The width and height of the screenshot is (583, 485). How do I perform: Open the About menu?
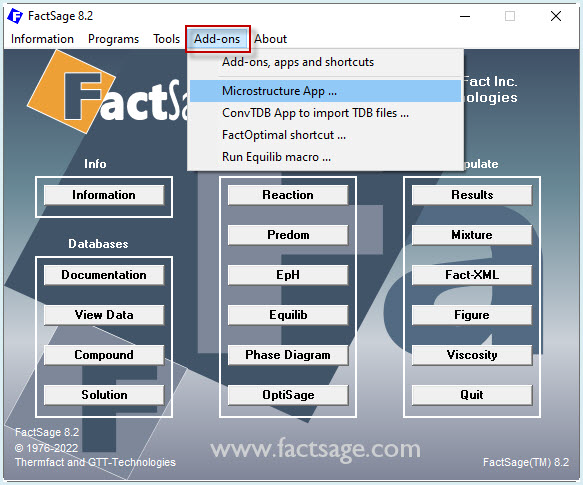click(270, 39)
